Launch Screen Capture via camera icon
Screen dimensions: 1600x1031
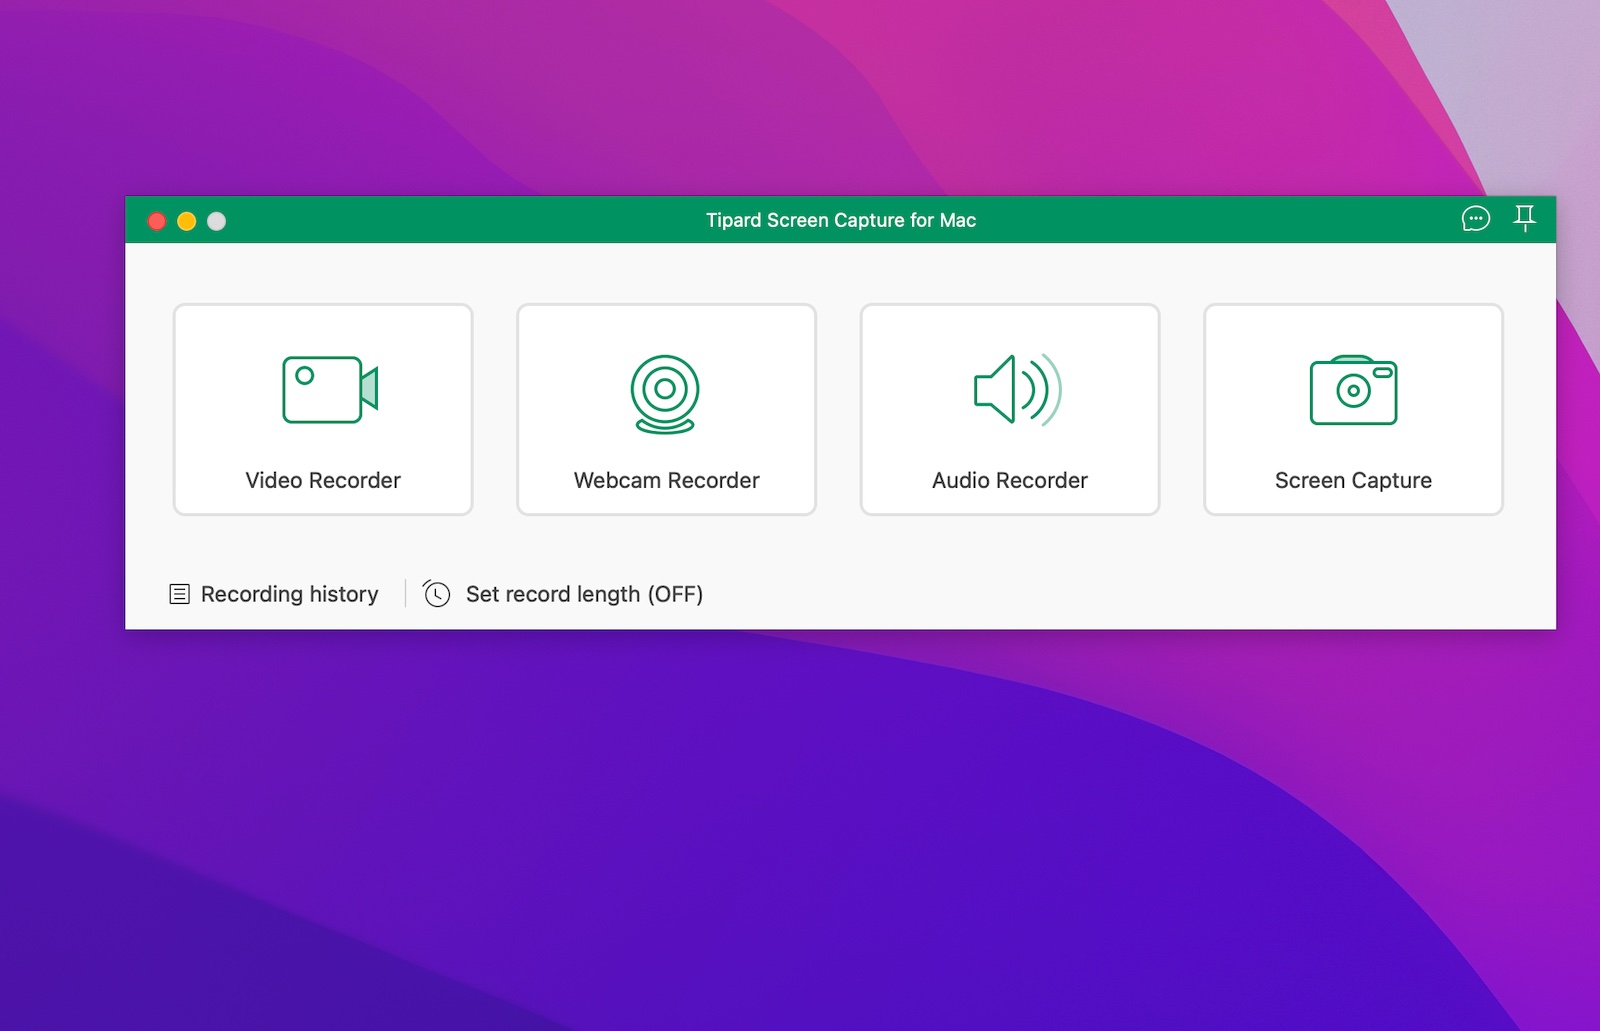point(1353,390)
